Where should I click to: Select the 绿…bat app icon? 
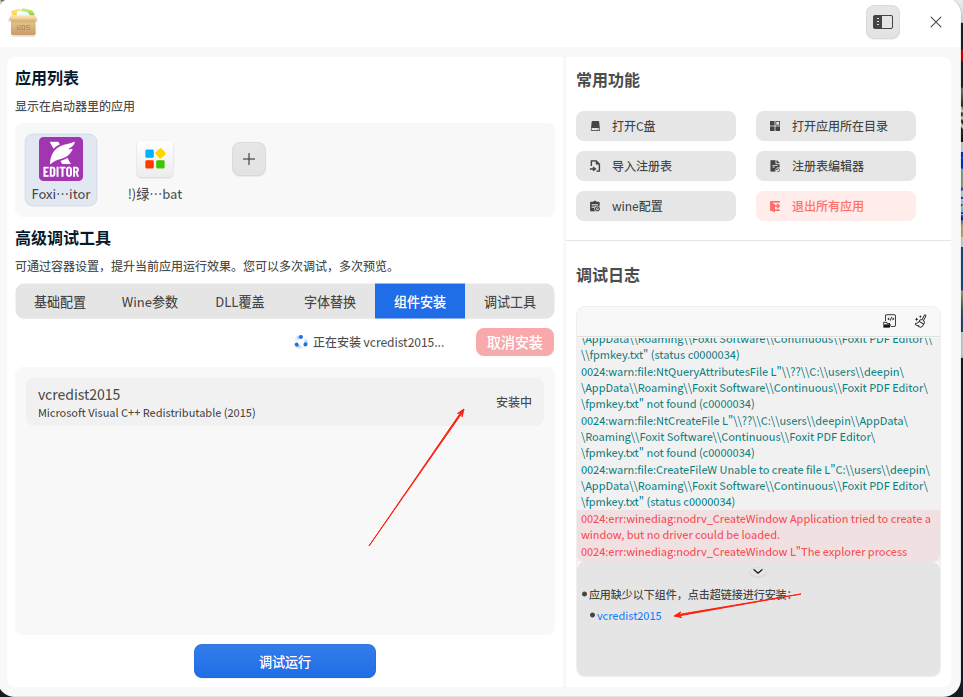tap(155, 169)
